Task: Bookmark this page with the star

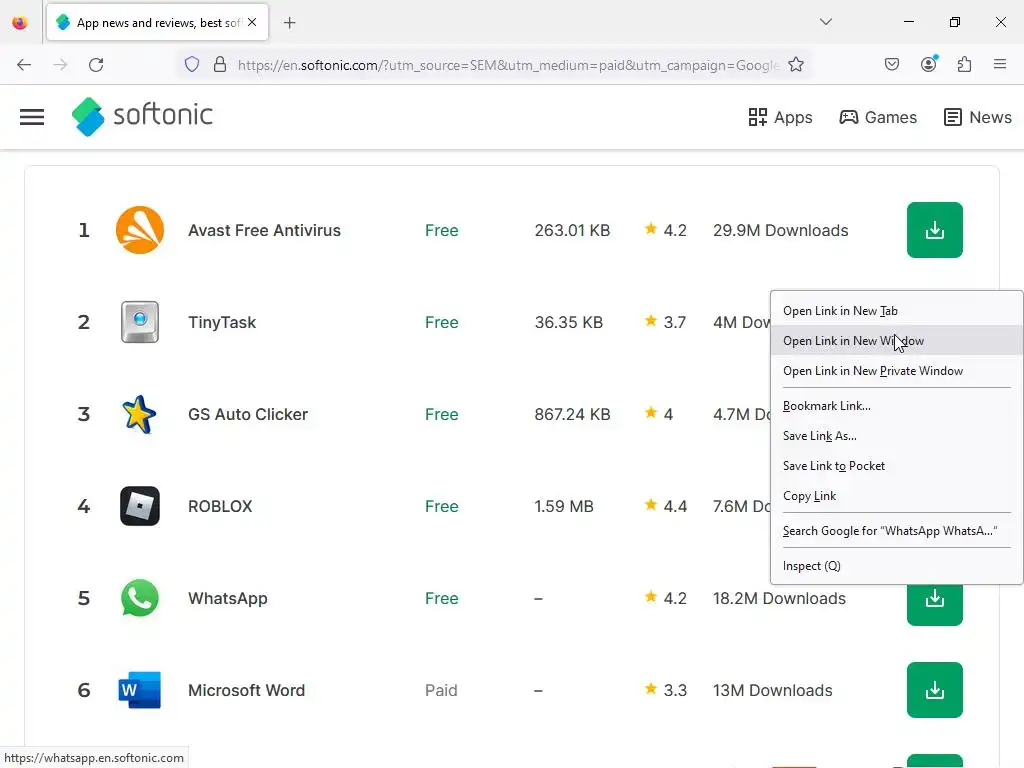Action: coord(795,65)
